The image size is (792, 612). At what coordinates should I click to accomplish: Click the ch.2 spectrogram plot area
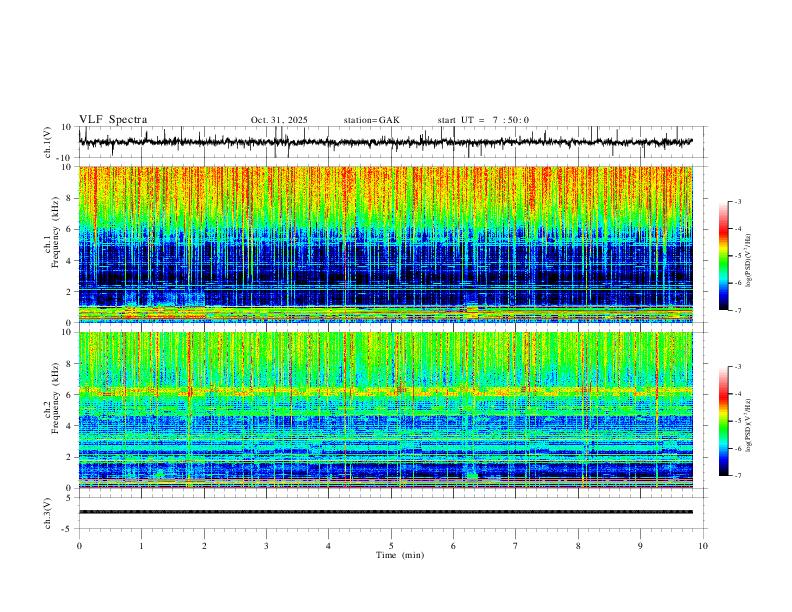pos(385,410)
